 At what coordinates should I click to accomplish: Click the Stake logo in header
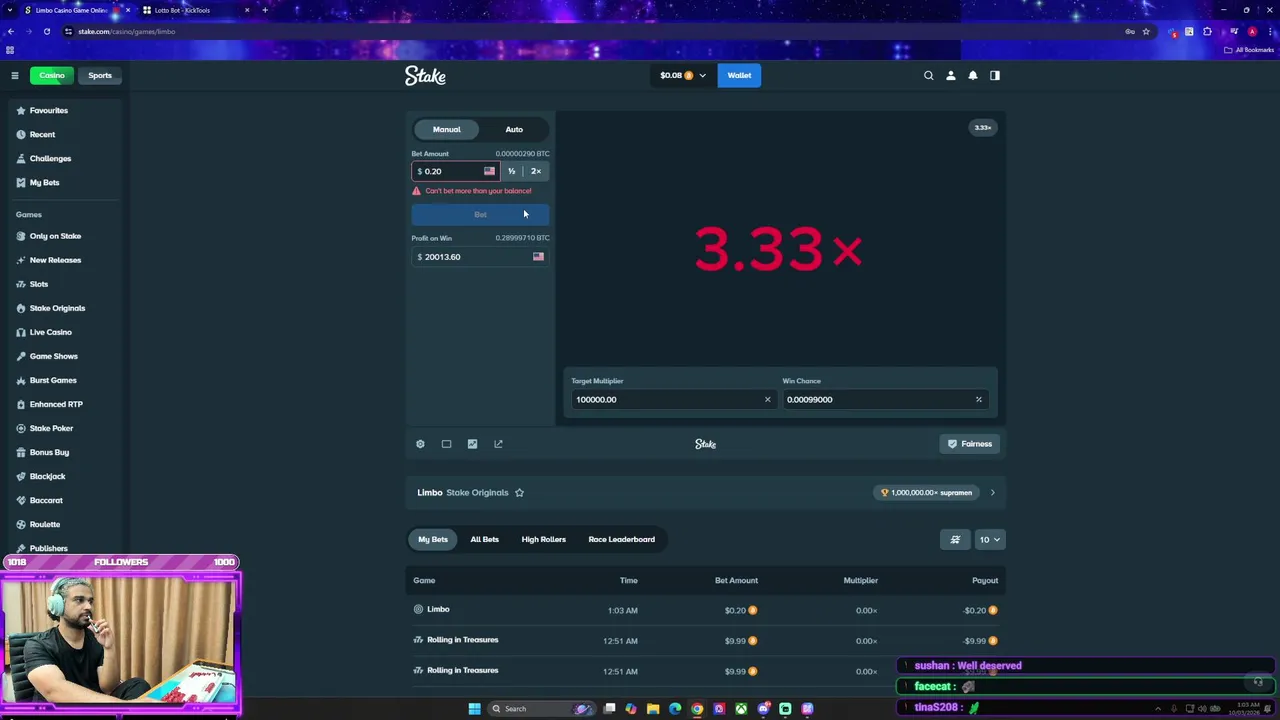point(425,76)
